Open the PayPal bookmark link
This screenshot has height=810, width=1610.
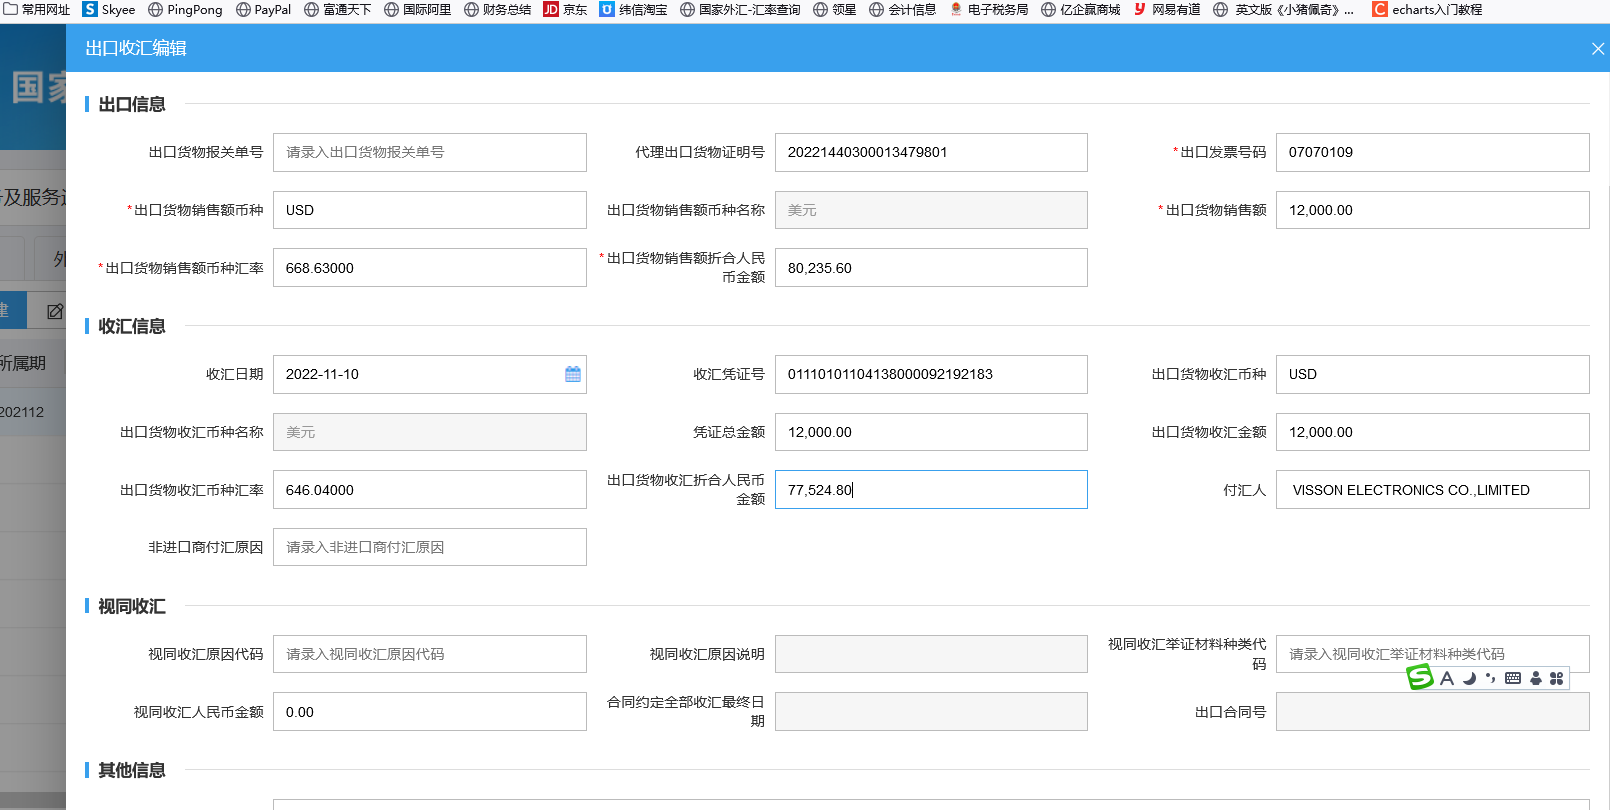263,10
